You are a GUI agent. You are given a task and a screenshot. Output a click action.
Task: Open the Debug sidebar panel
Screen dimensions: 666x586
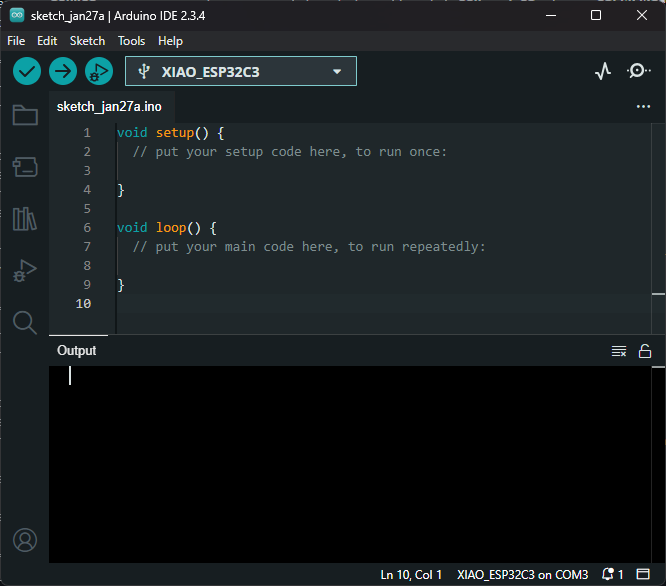coord(25,270)
